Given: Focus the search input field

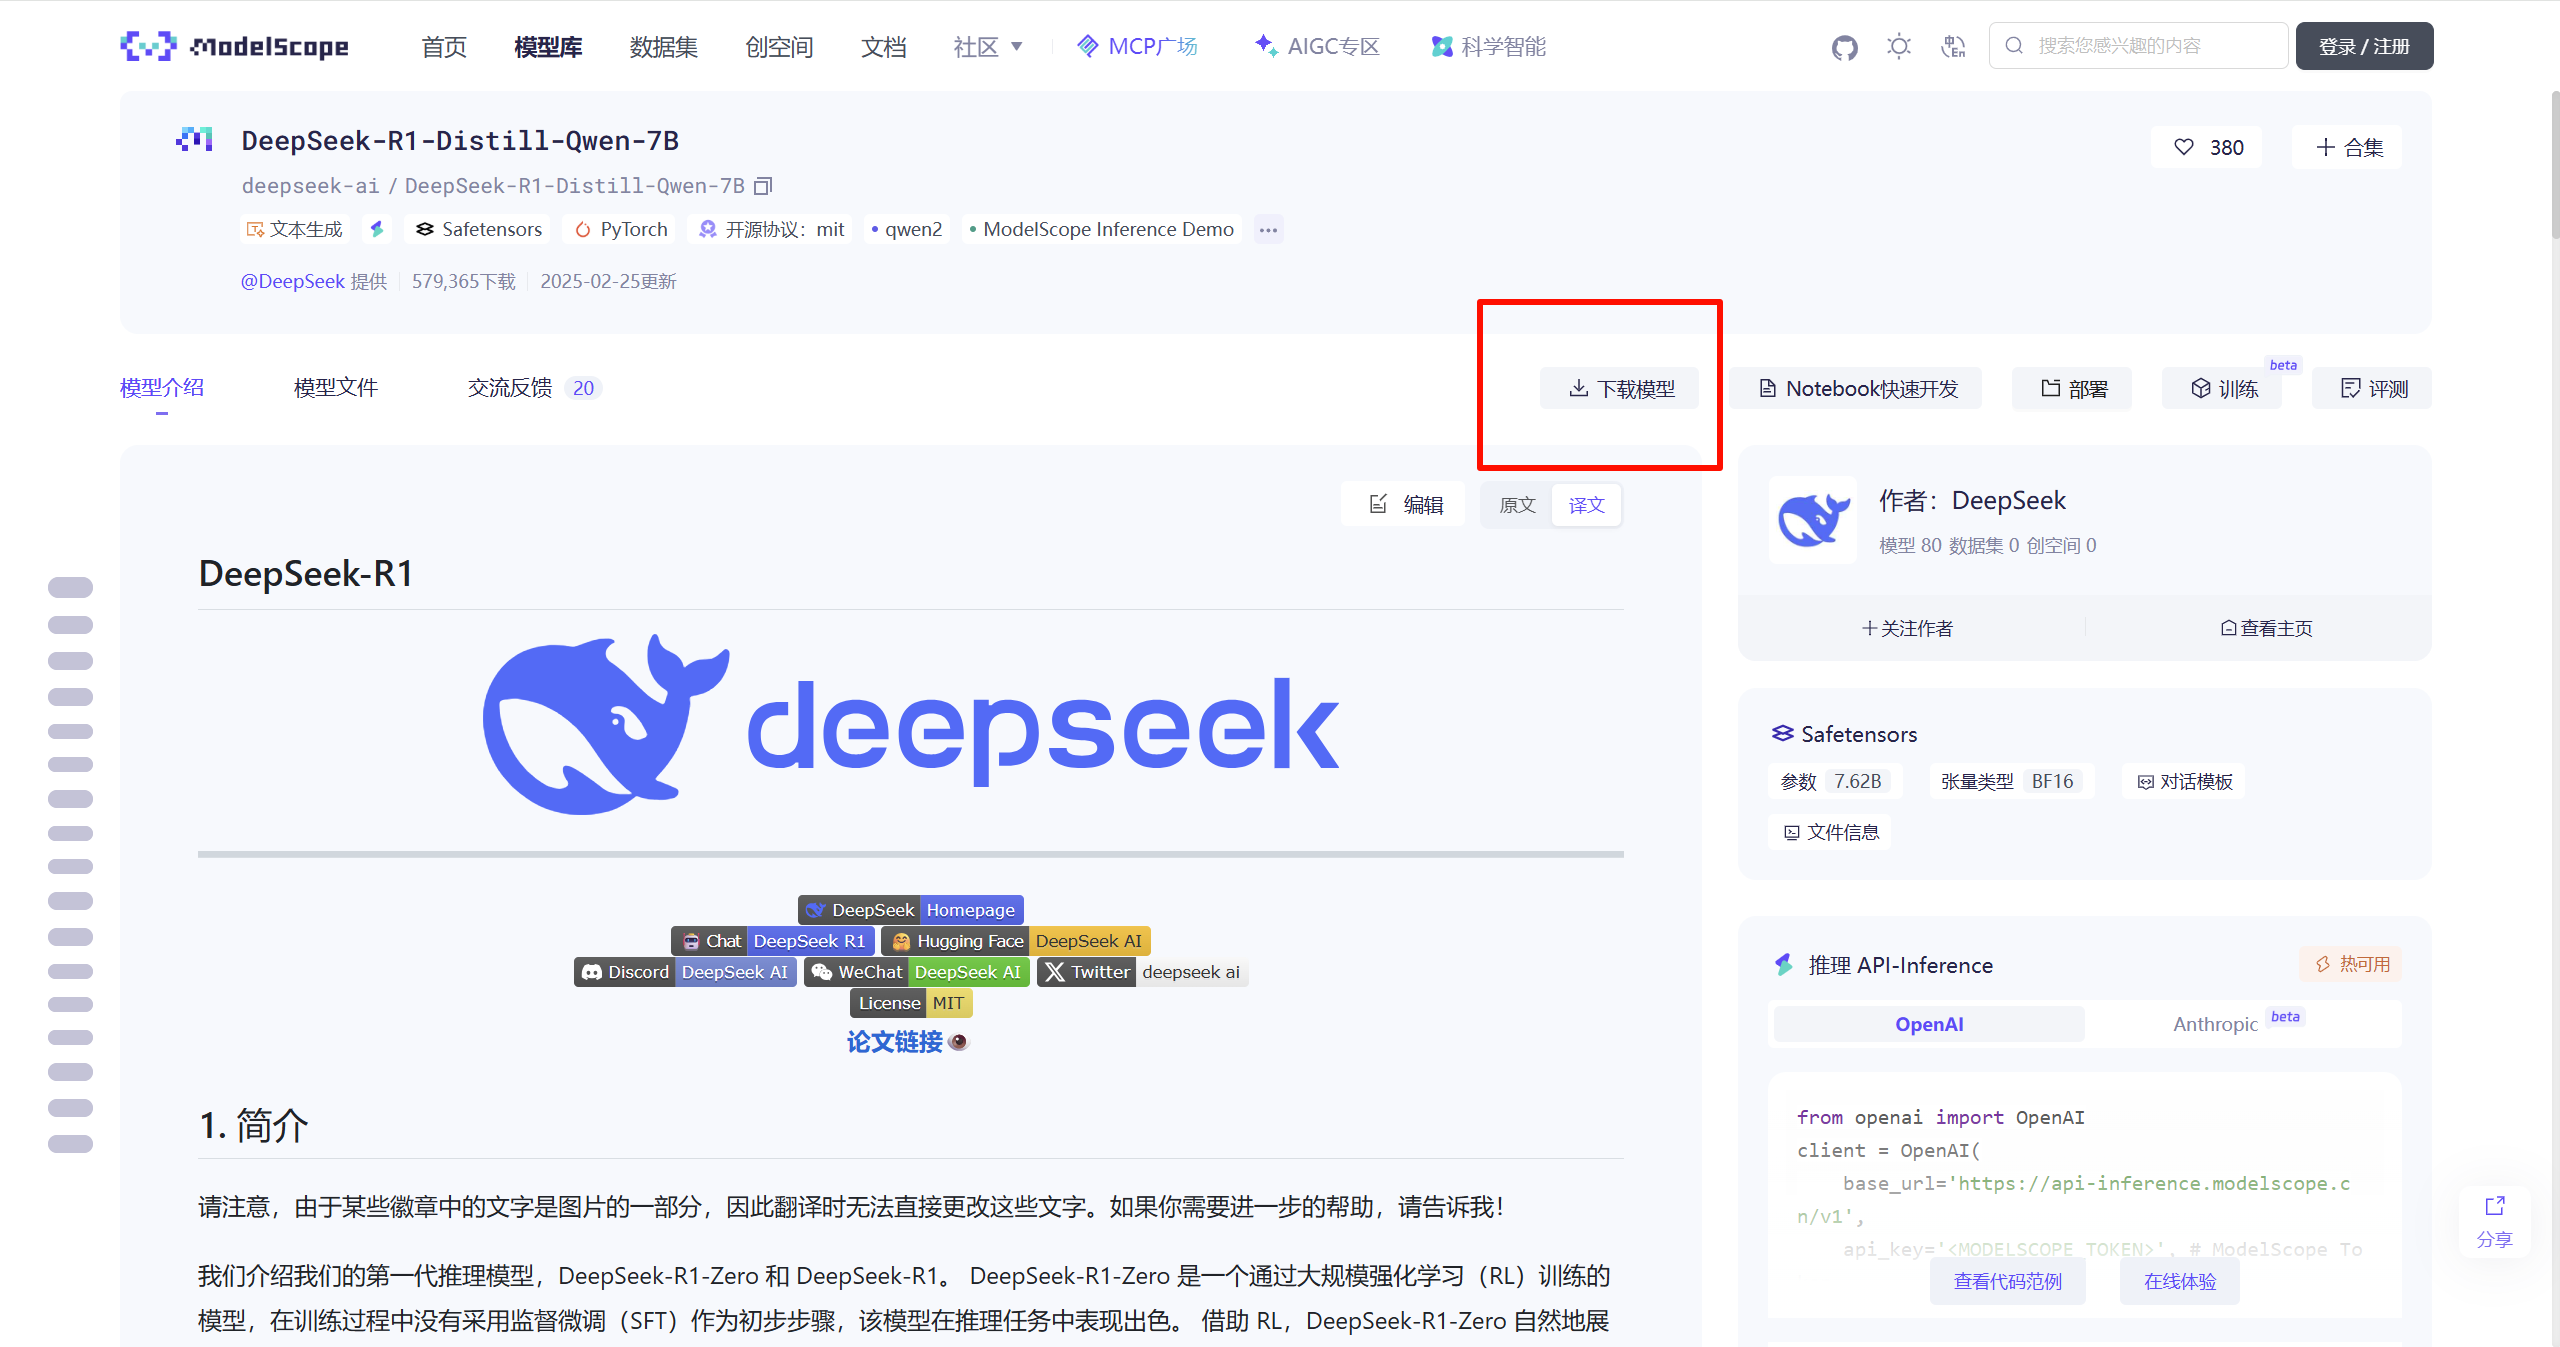Looking at the screenshot, I should 2138,46.
